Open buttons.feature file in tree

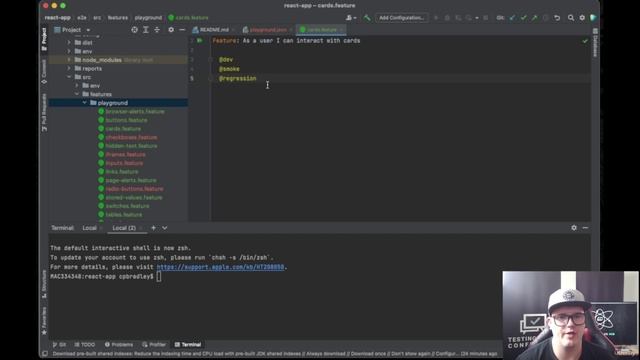coord(126,120)
